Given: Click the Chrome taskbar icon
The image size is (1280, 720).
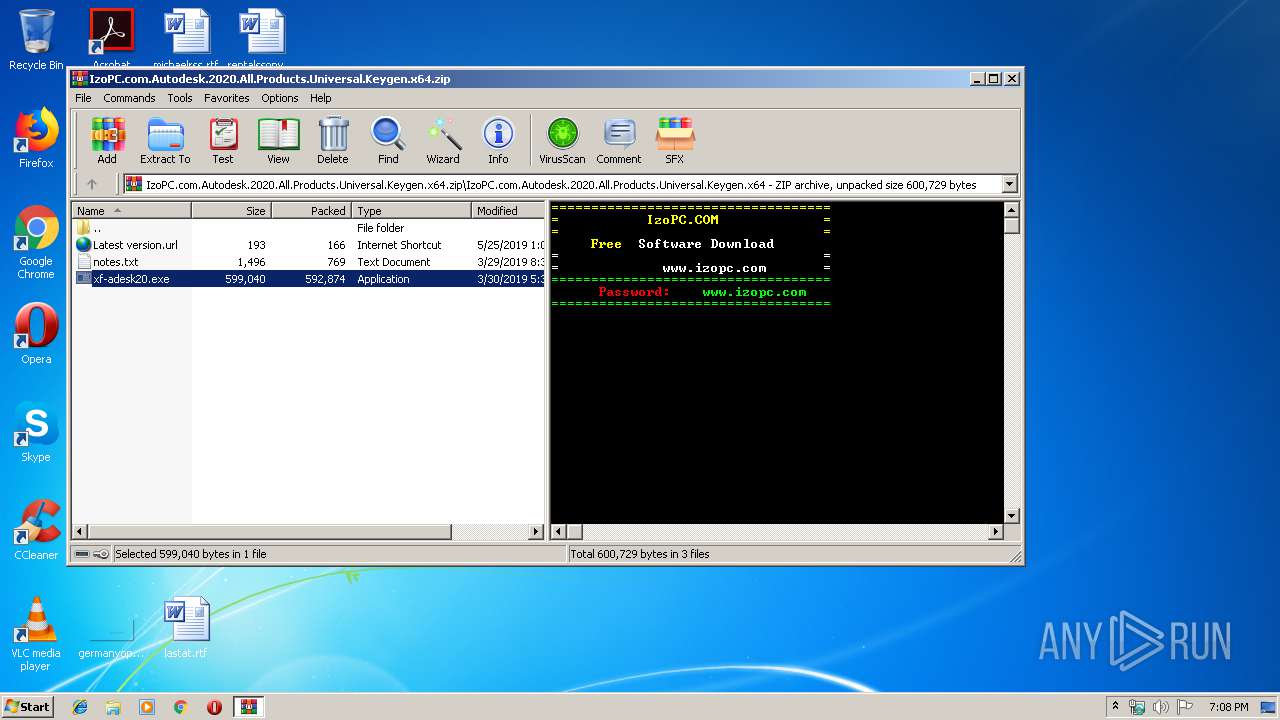Looking at the screenshot, I should [180, 707].
